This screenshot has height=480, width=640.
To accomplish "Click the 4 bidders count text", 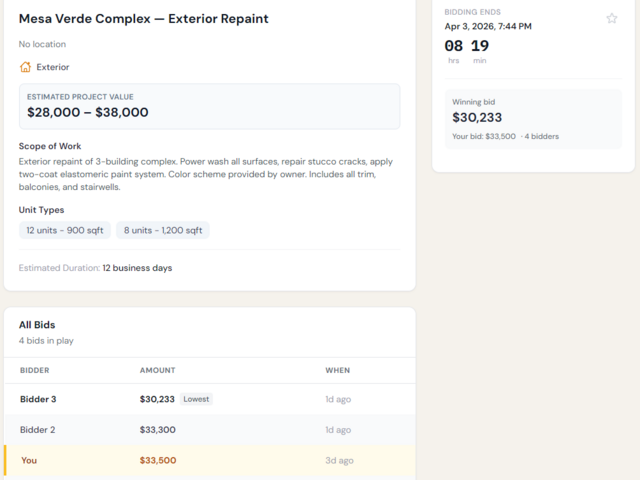I will click(x=542, y=136).
